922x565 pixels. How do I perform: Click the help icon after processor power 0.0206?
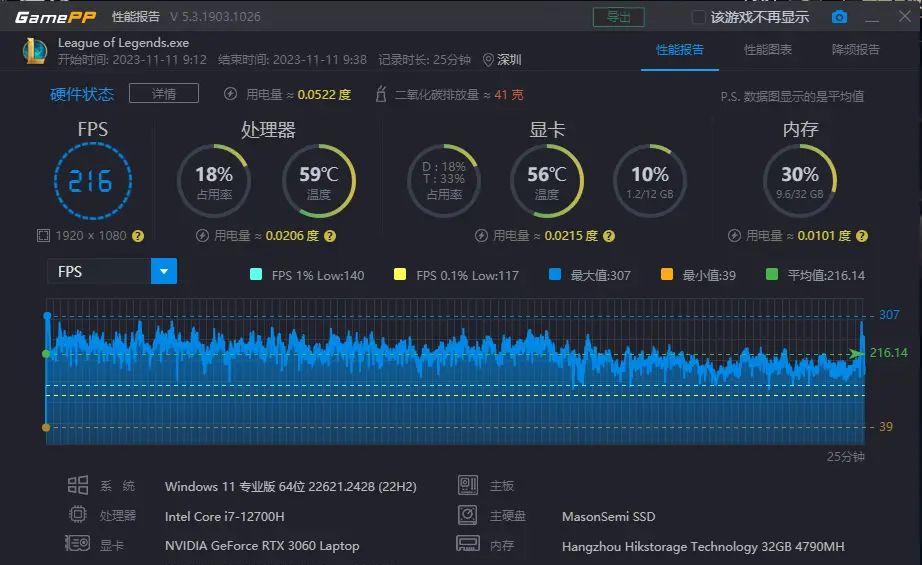330,236
